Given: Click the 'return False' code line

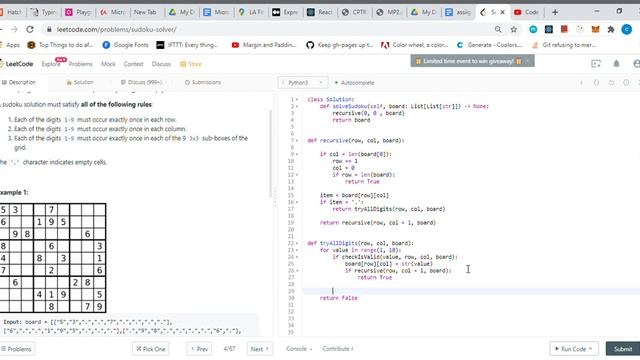Looking at the screenshot, I should pyautogui.click(x=339, y=298).
